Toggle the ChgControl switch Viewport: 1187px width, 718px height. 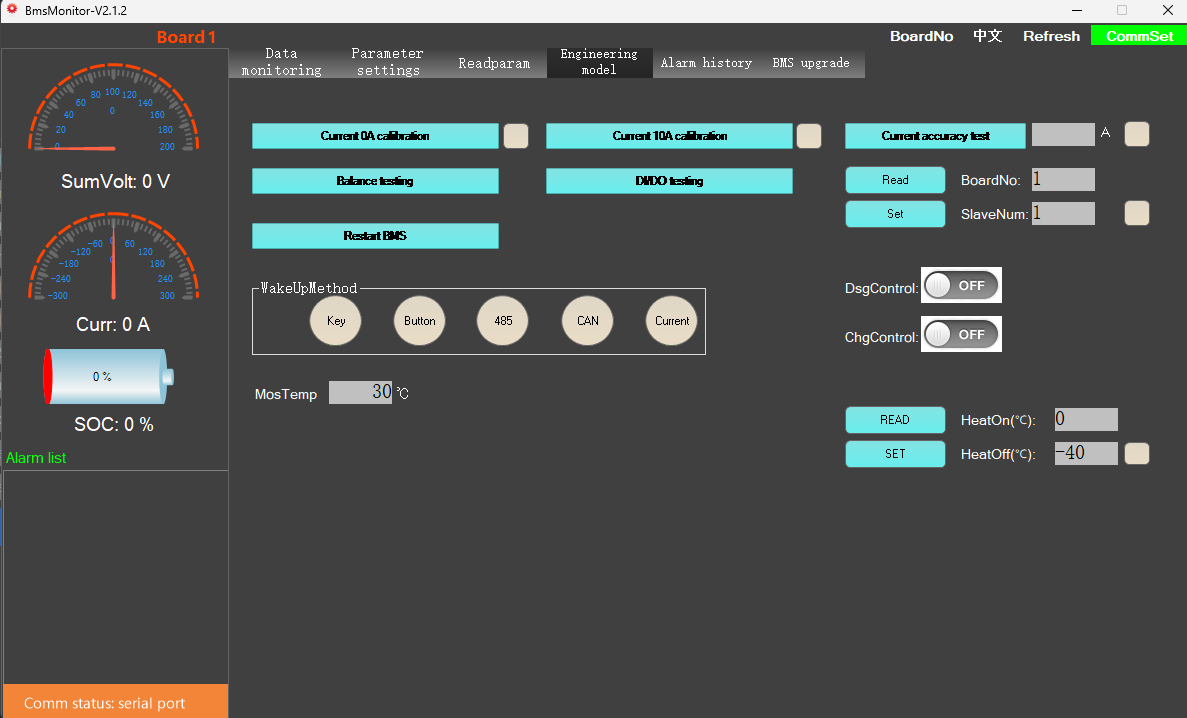point(961,335)
